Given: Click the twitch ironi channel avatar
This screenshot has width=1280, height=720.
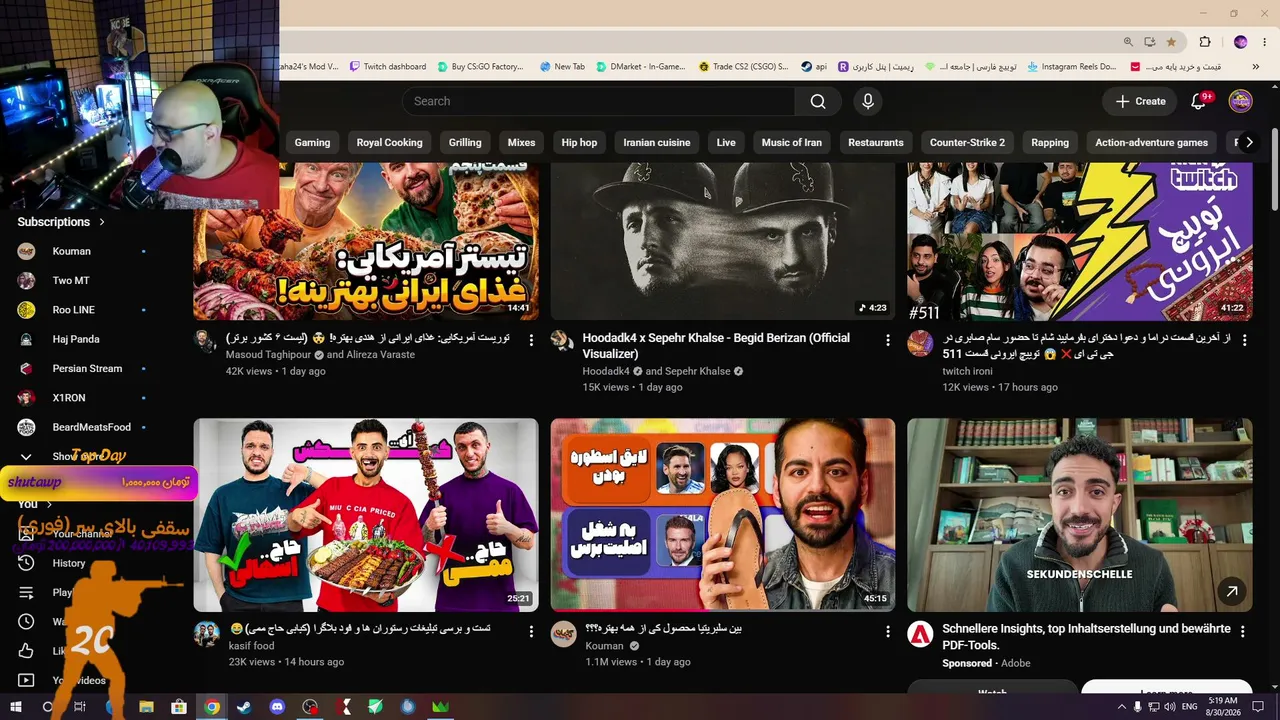Looking at the screenshot, I should pos(920,343).
